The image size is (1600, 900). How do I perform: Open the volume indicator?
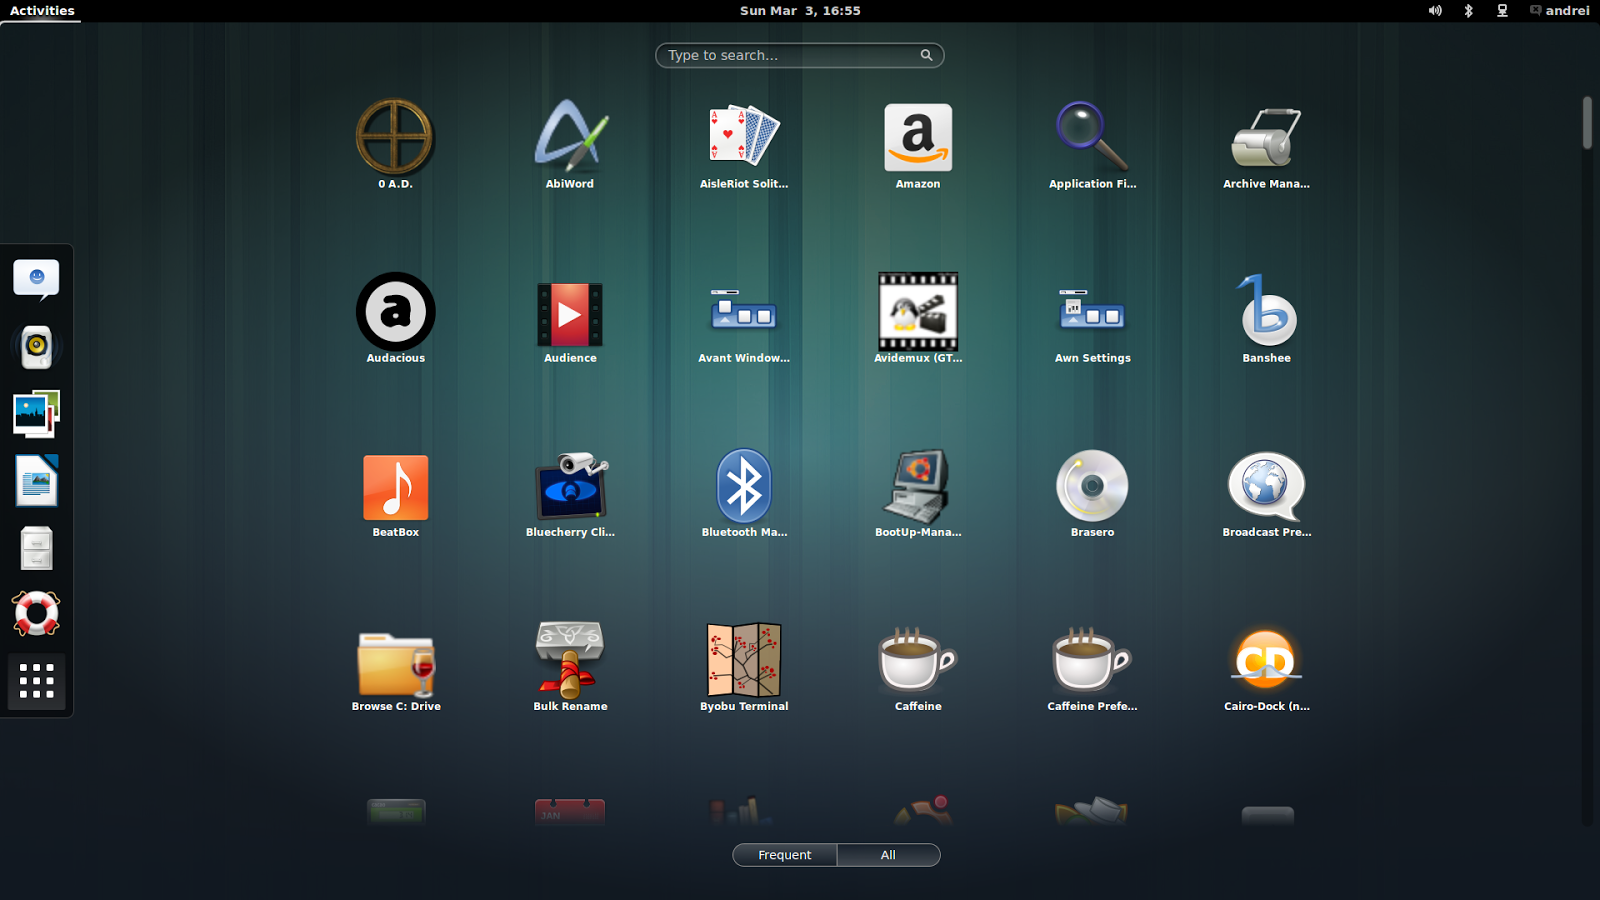(1435, 11)
